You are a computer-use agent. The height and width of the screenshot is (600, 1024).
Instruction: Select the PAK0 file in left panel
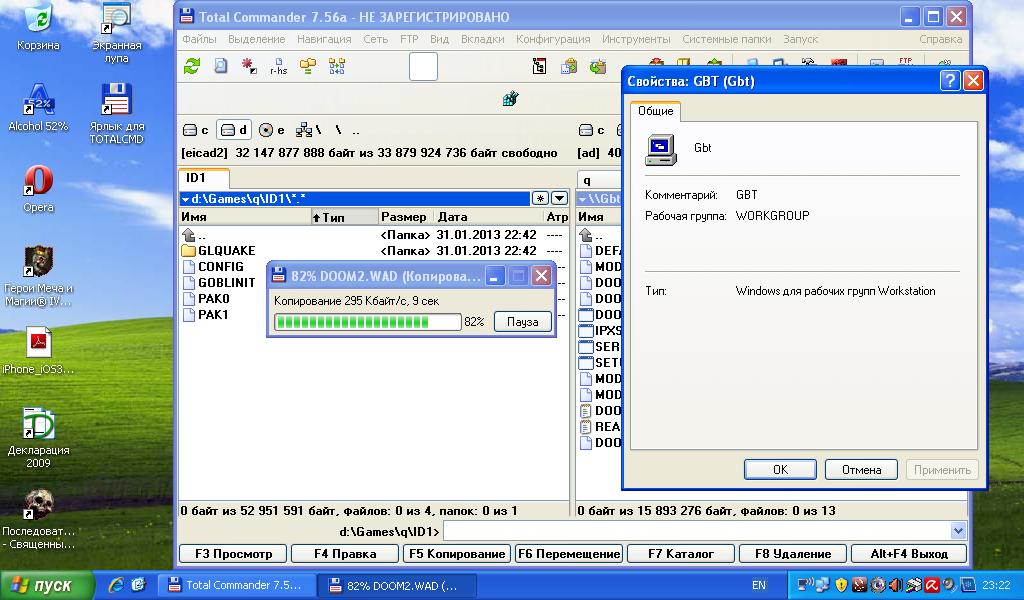(206, 298)
